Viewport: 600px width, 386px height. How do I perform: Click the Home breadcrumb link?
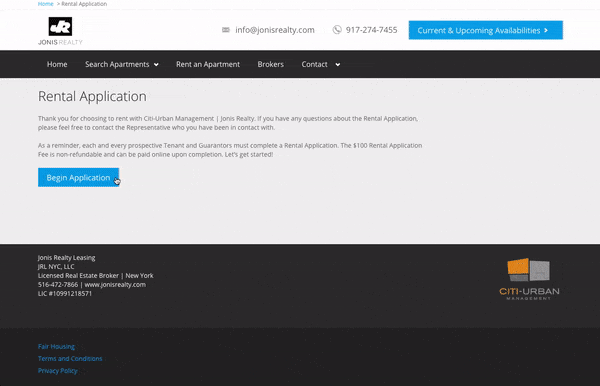(46, 4)
